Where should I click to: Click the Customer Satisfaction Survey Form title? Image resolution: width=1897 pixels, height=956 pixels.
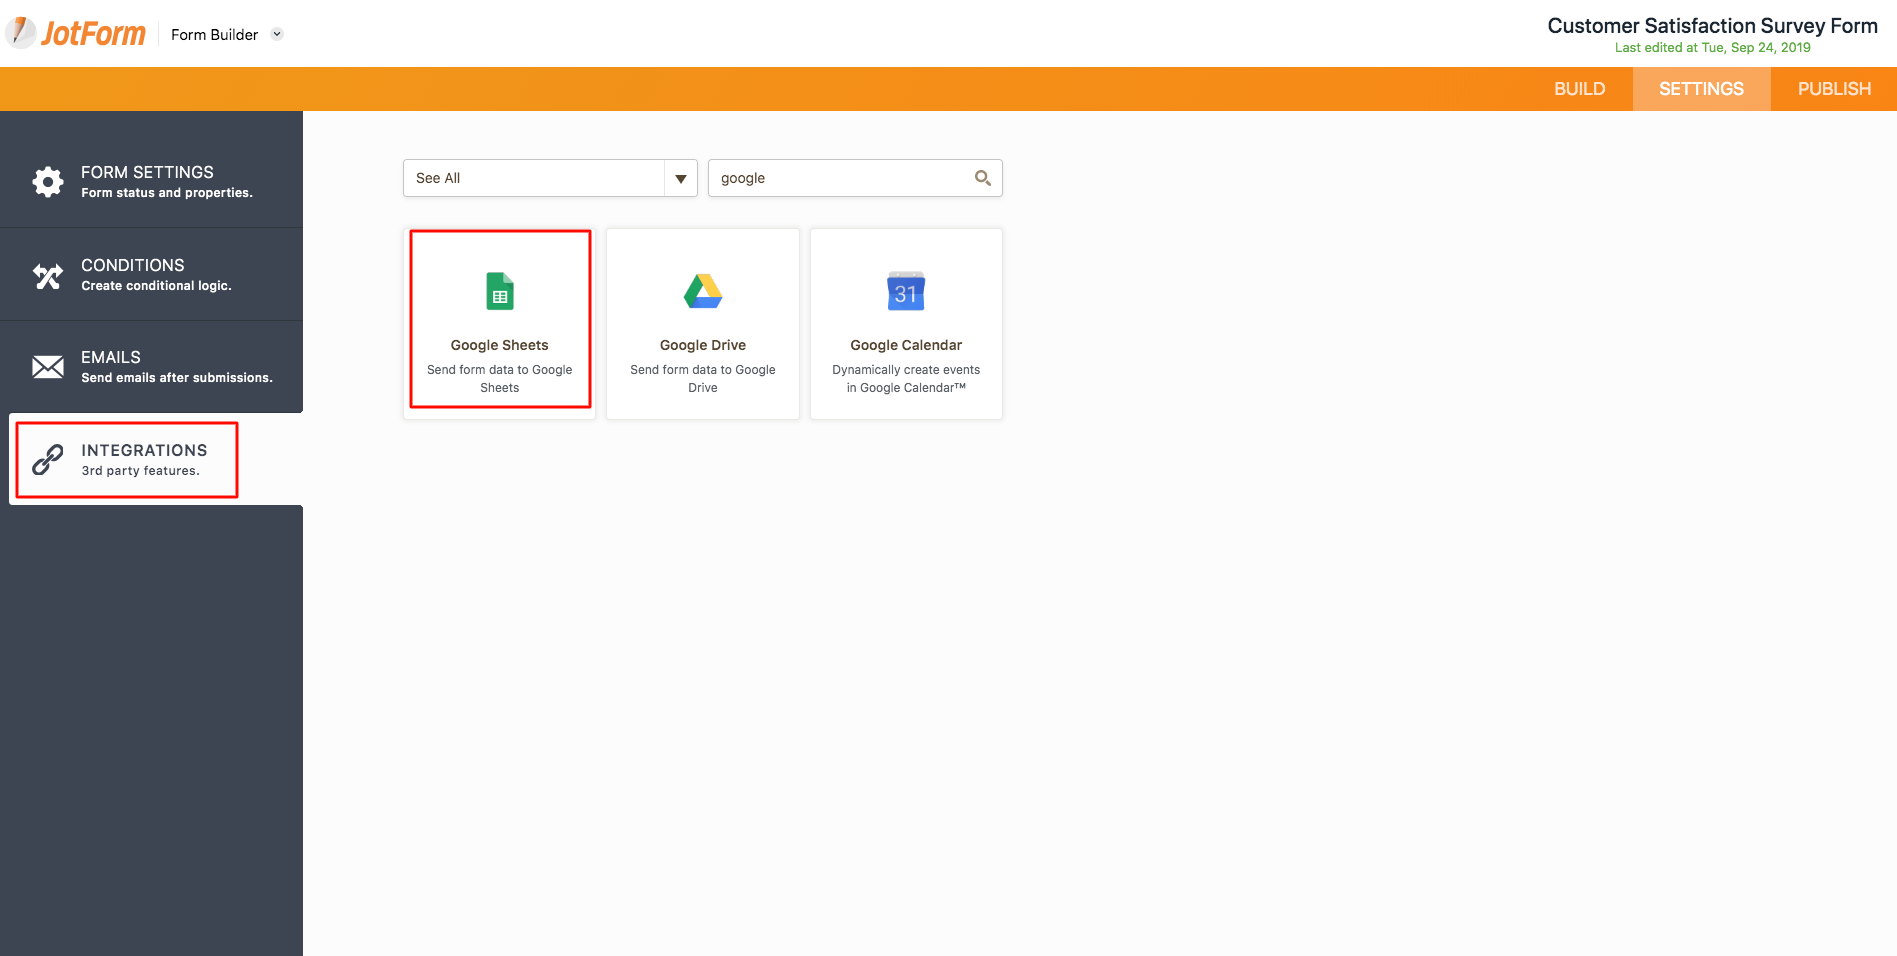(1712, 26)
